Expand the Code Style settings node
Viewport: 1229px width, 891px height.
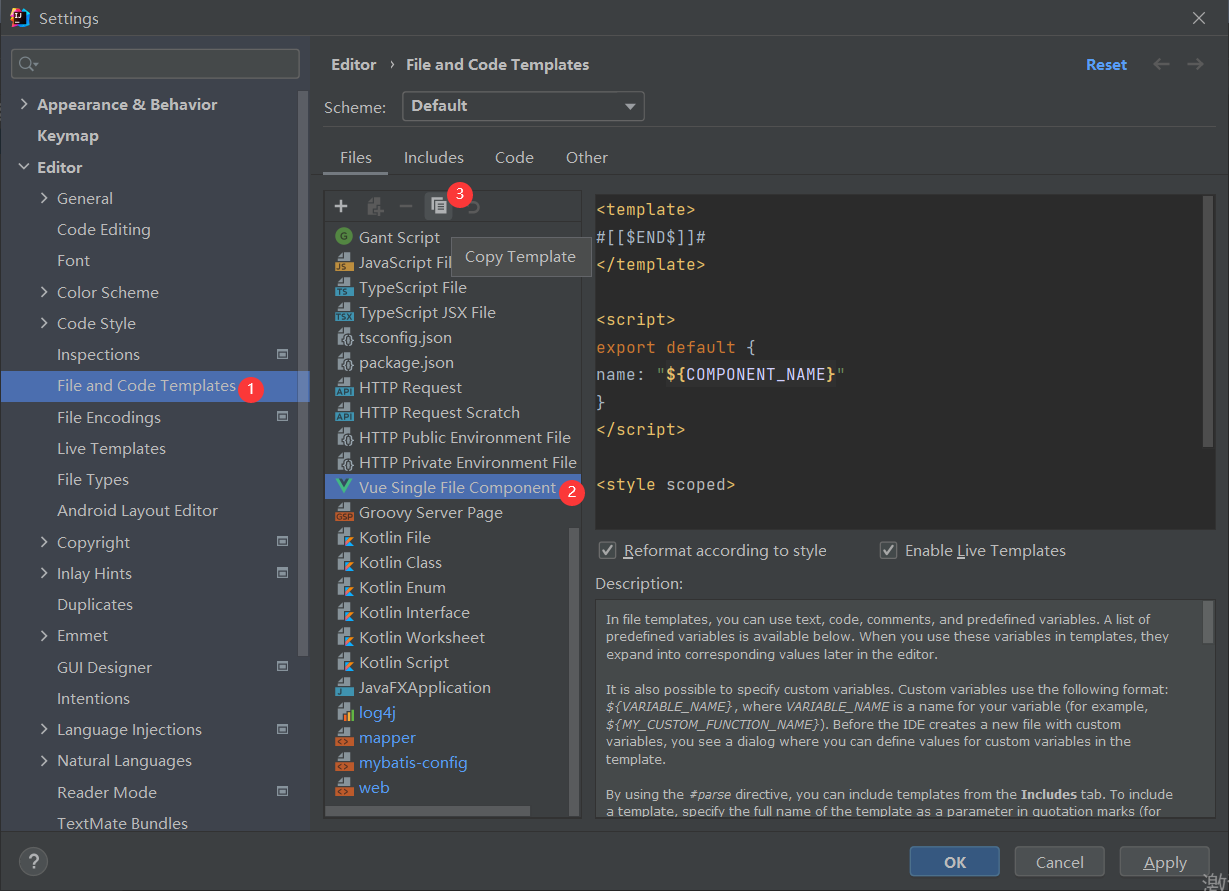pyautogui.click(x=44, y=323)
